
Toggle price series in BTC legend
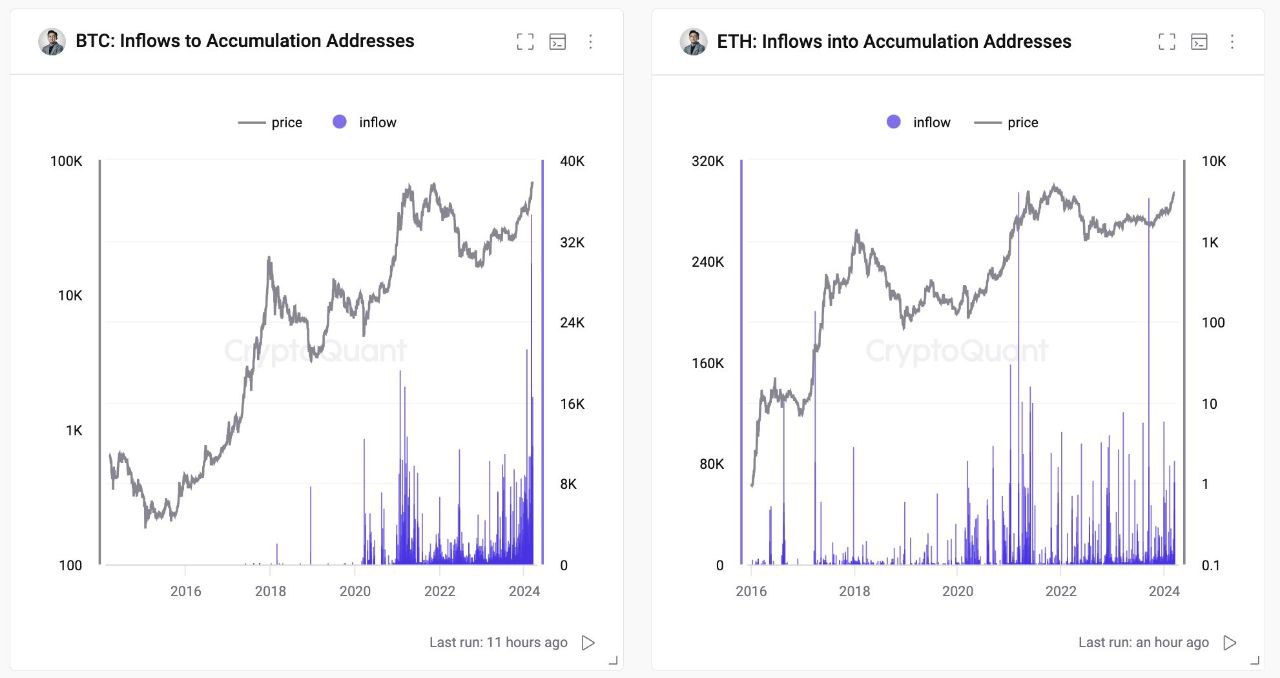pos(271,122)
